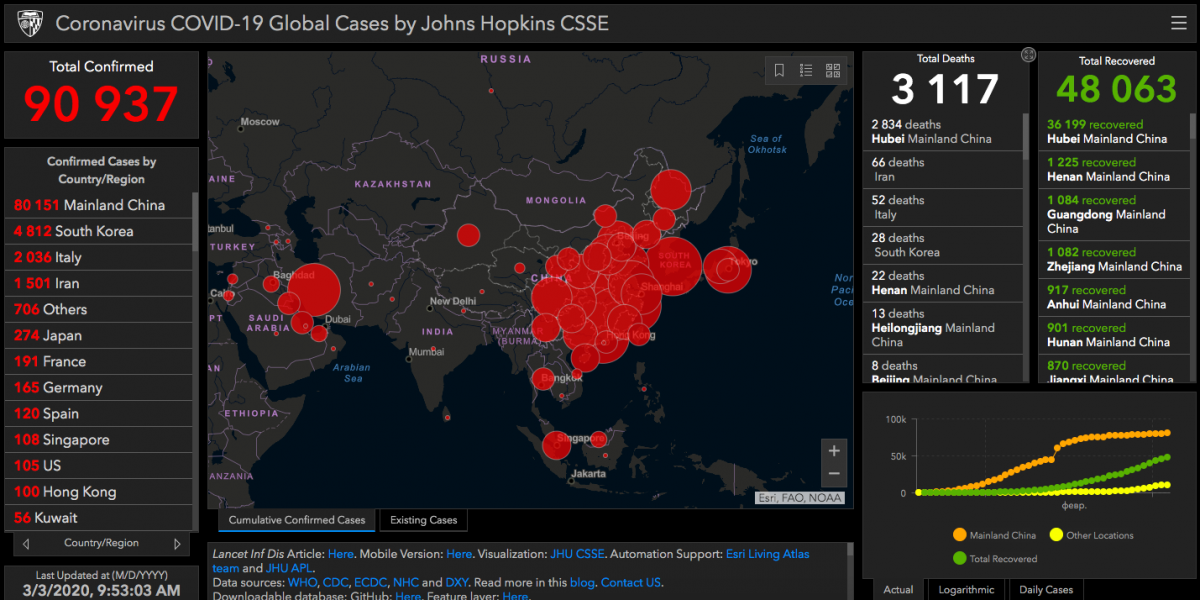Click the Contact US link
Screen dimensions: 1200x600
pos(630,582)
